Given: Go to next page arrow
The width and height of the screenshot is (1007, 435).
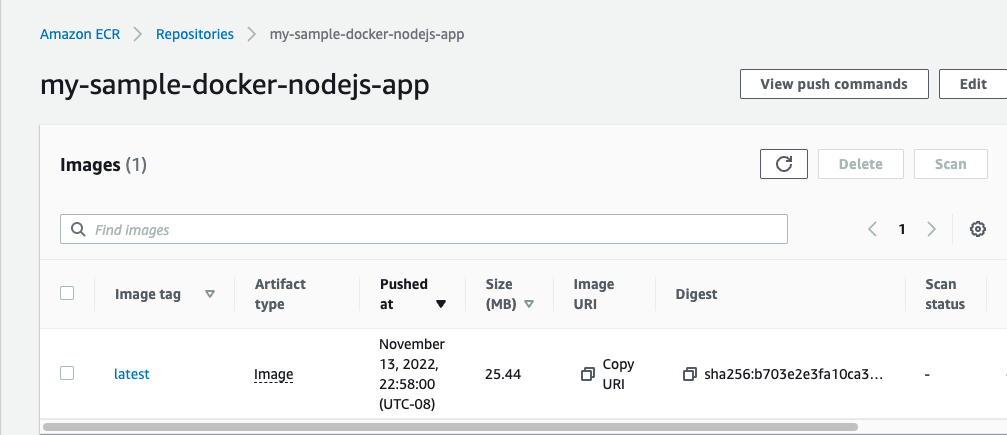Looking at the screenshot, I should (932, 229).
